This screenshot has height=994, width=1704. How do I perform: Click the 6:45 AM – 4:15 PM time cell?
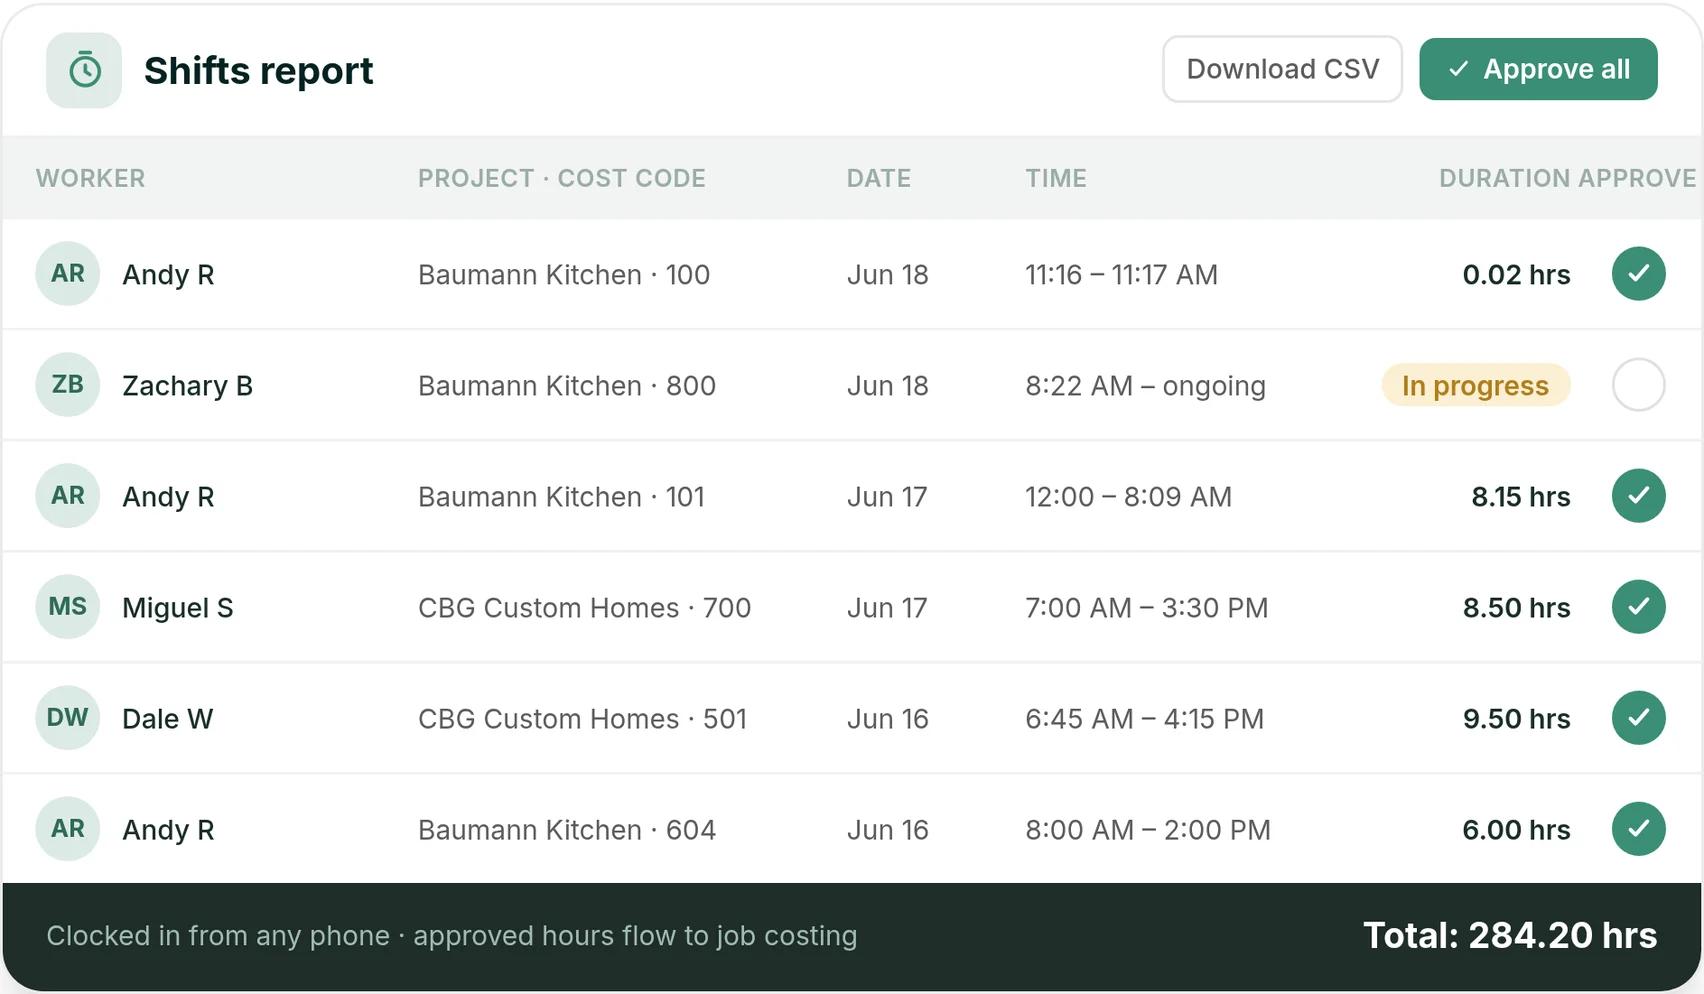coord(1144,719)
